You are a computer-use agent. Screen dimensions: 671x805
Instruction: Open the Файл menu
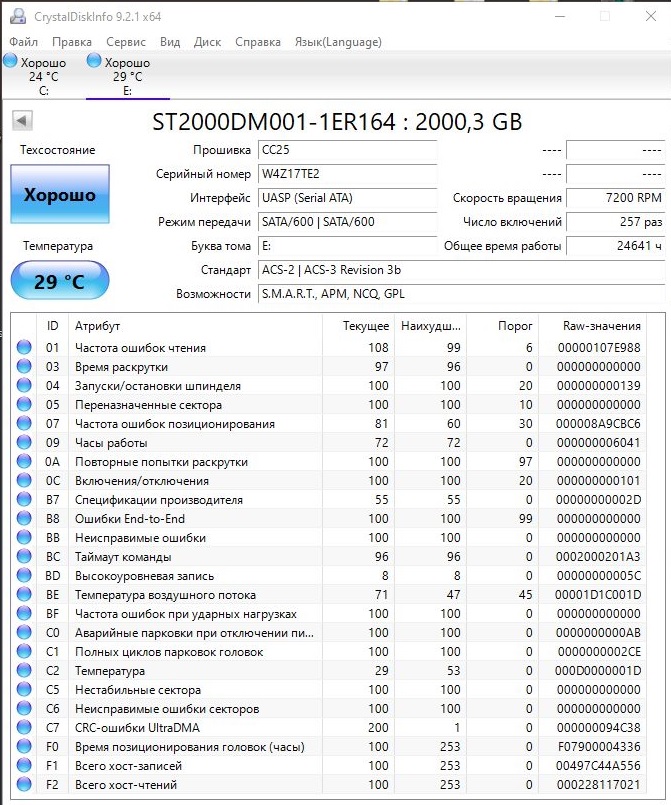tap(23, 42)
